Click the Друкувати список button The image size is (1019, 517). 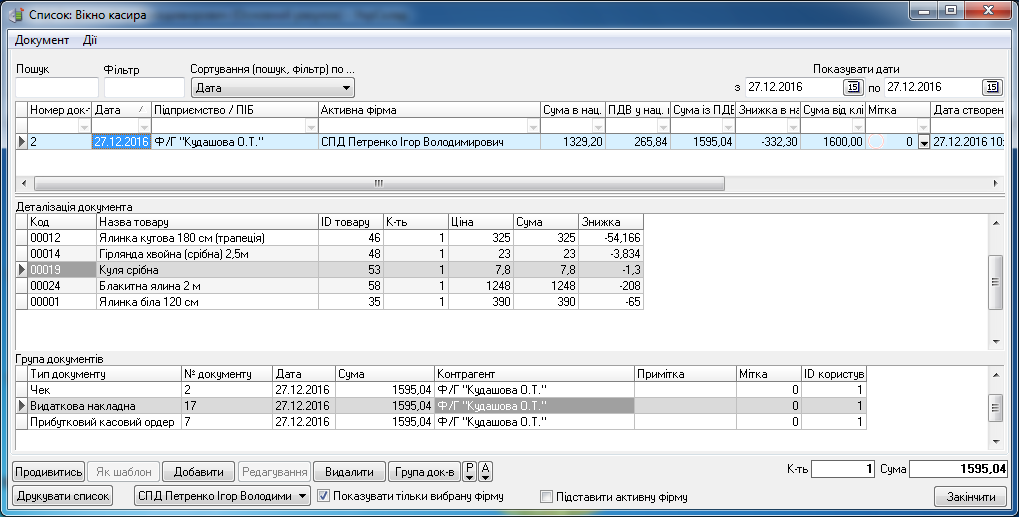coord(62,496)
